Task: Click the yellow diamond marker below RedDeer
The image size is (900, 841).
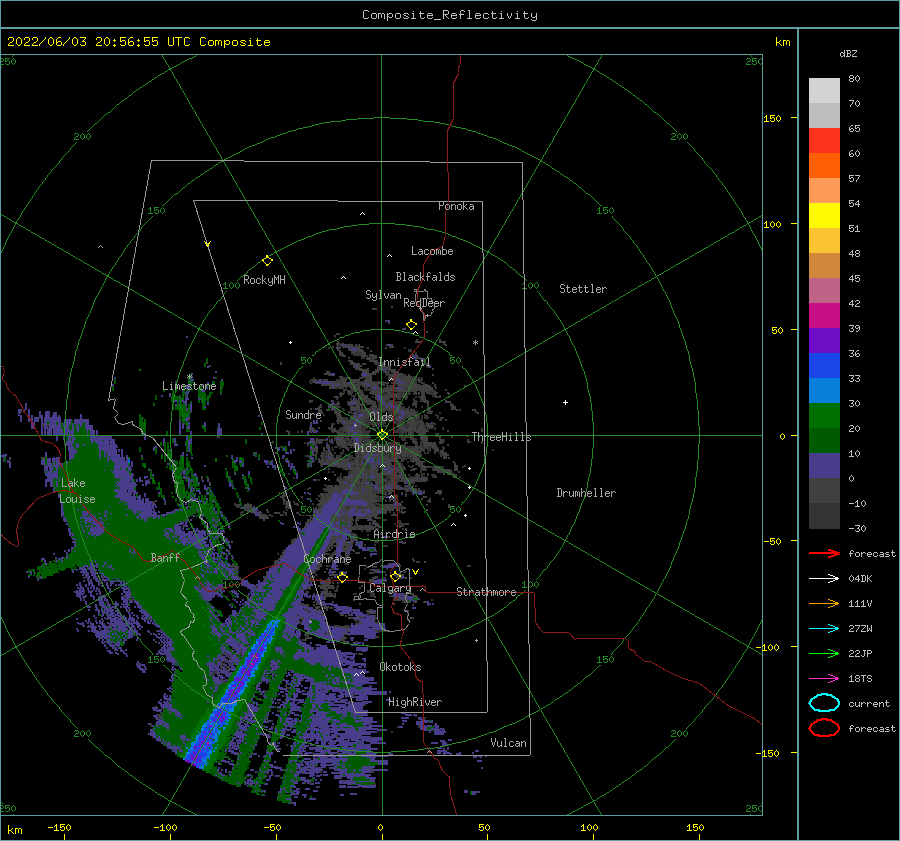Action: [412, 325]
